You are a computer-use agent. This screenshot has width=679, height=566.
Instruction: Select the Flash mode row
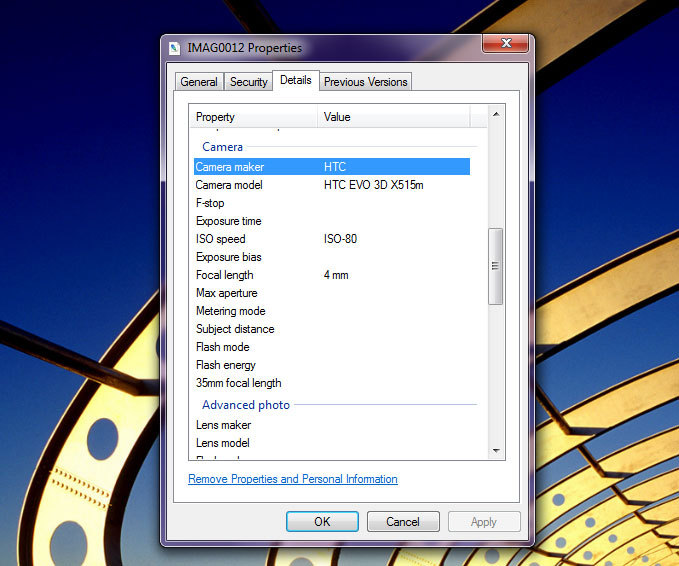(332, 347)
